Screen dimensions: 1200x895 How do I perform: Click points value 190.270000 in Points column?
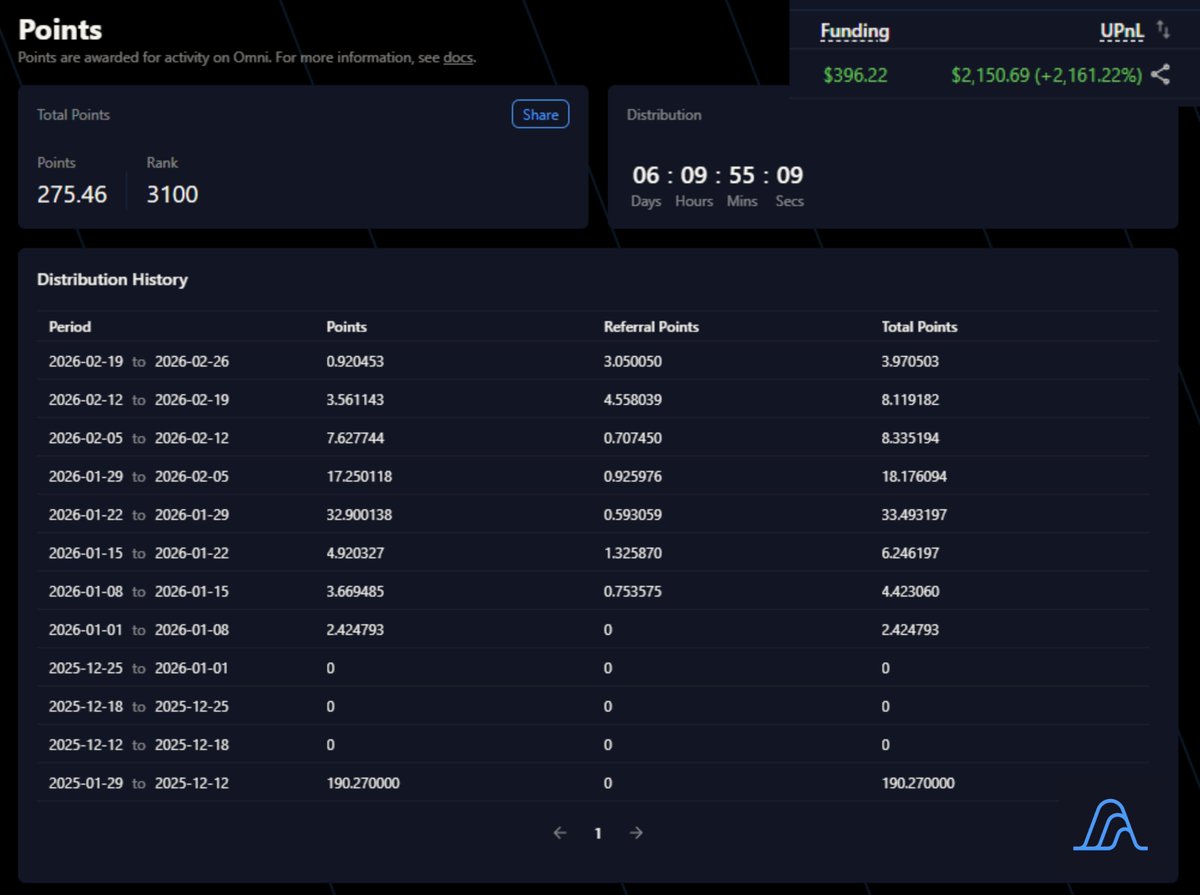point(363,783)
